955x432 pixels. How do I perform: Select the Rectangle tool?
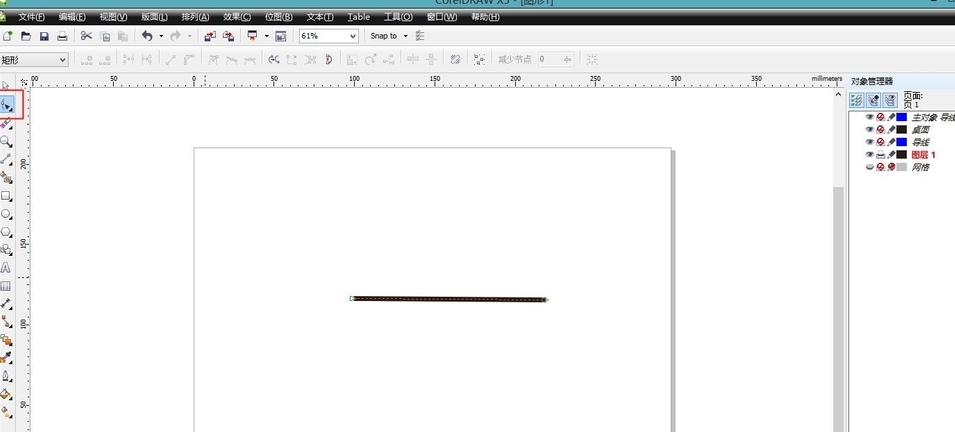click(6, 196)
